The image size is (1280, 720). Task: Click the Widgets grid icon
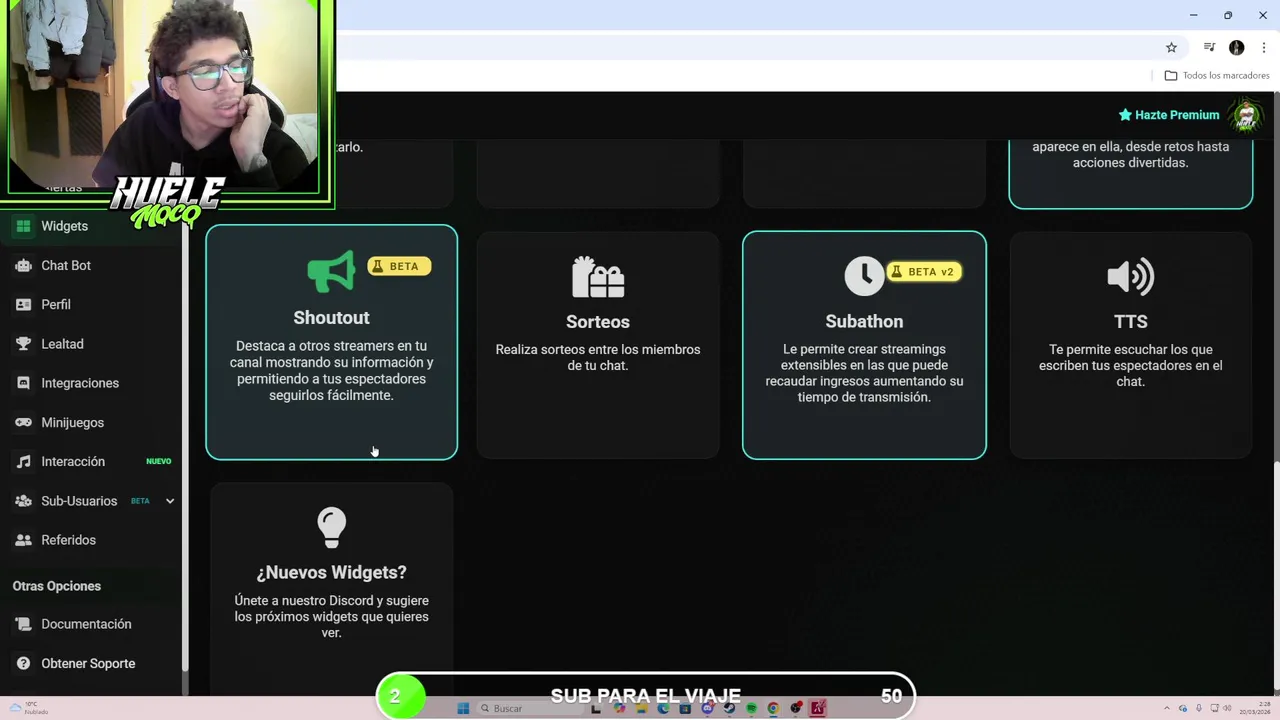point(23,226)
